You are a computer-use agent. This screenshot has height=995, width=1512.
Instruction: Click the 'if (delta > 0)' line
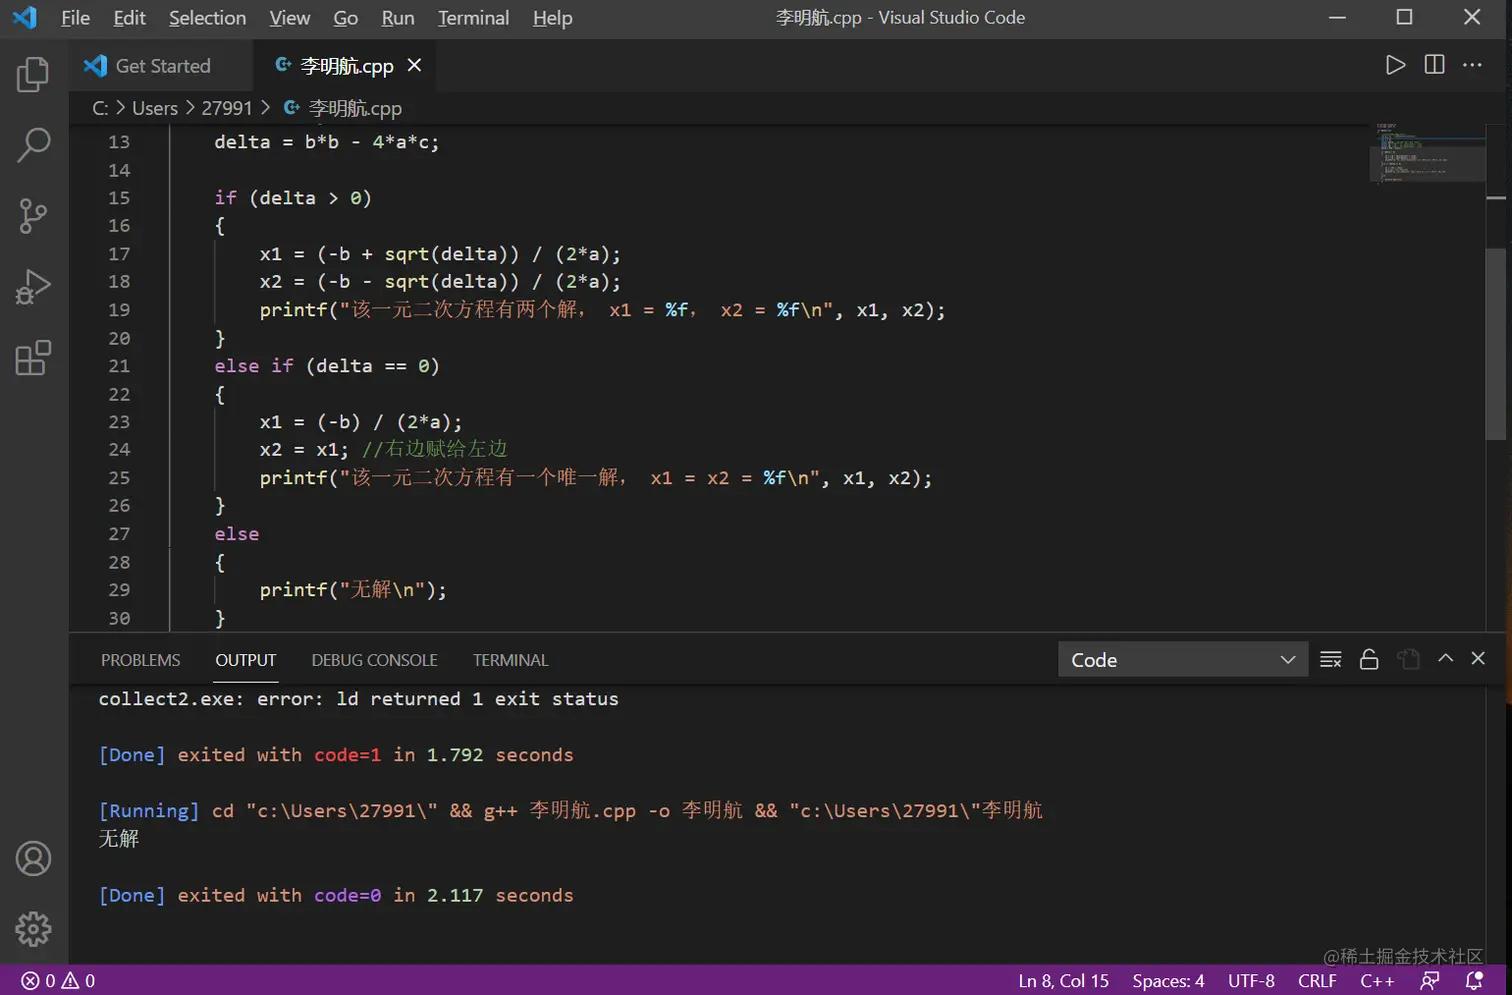[292, 198]
